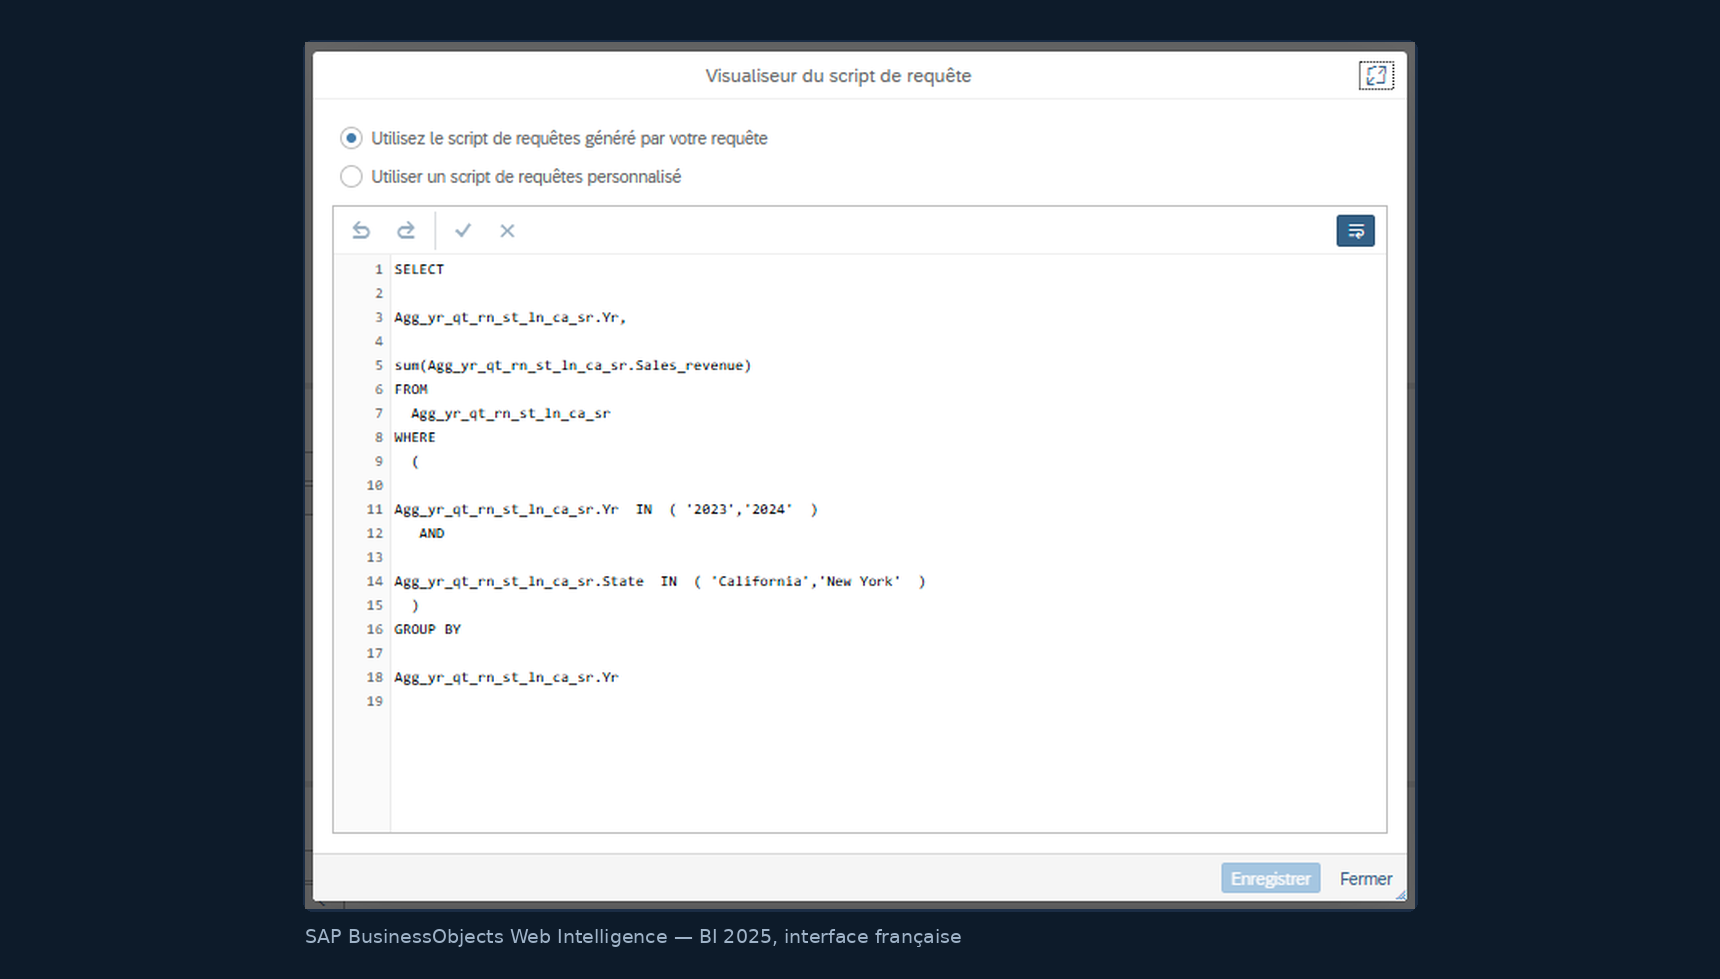Click the empty editor area below line 19

pos(888,772)
